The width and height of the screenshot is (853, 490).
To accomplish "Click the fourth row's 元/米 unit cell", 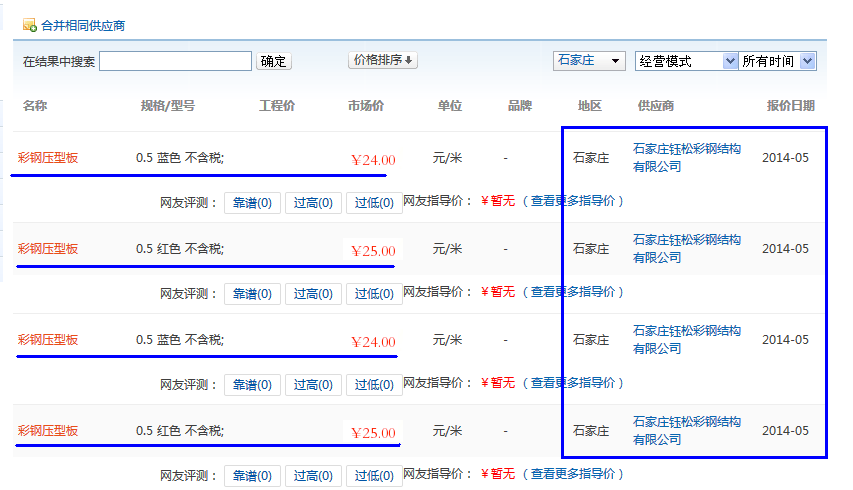I will 447,430.
